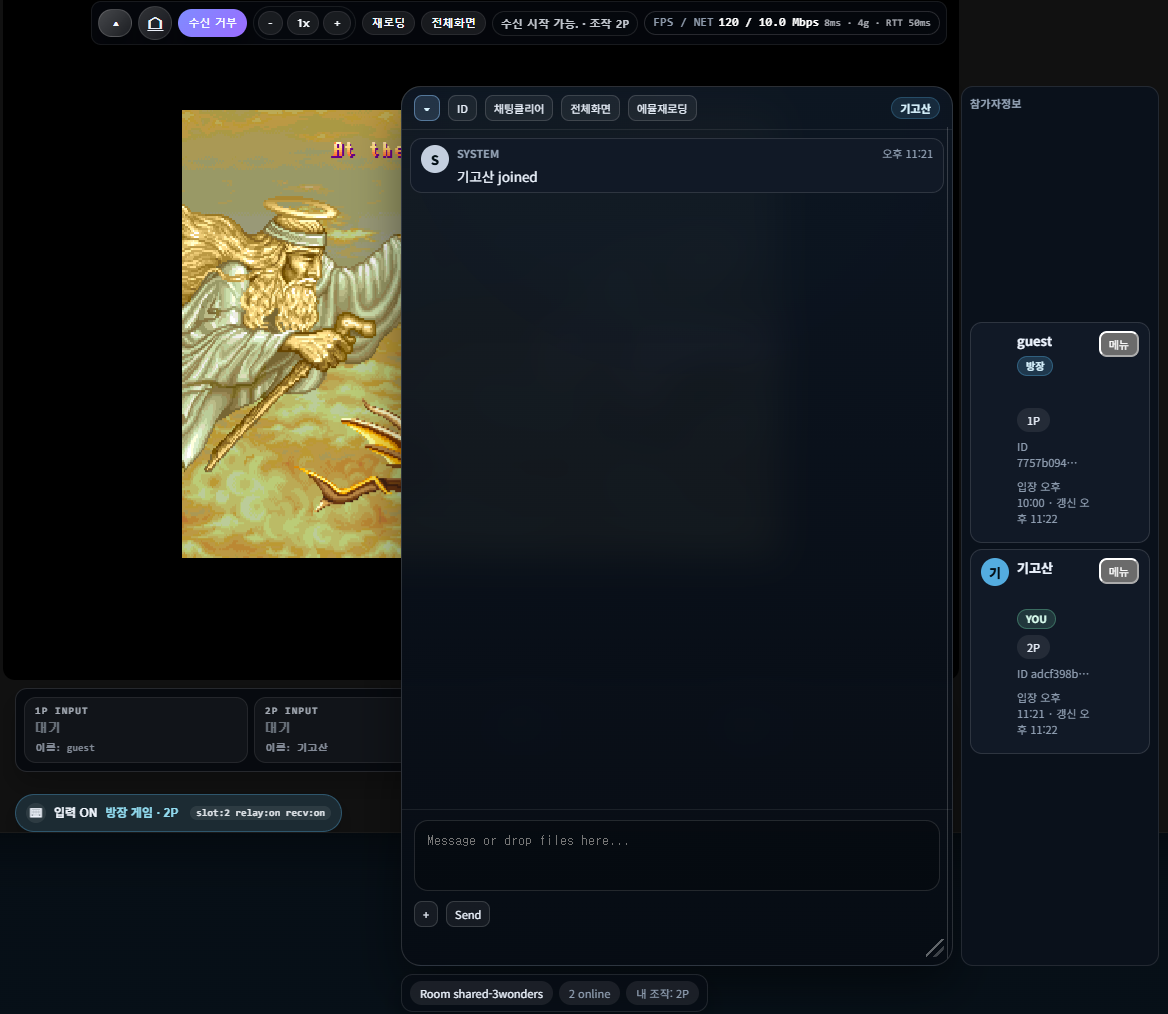Image resolution: width=1168 pixels, height=1014 pixels.
Task: Decrease zoom with the minus button
Action: pos(270,23)
